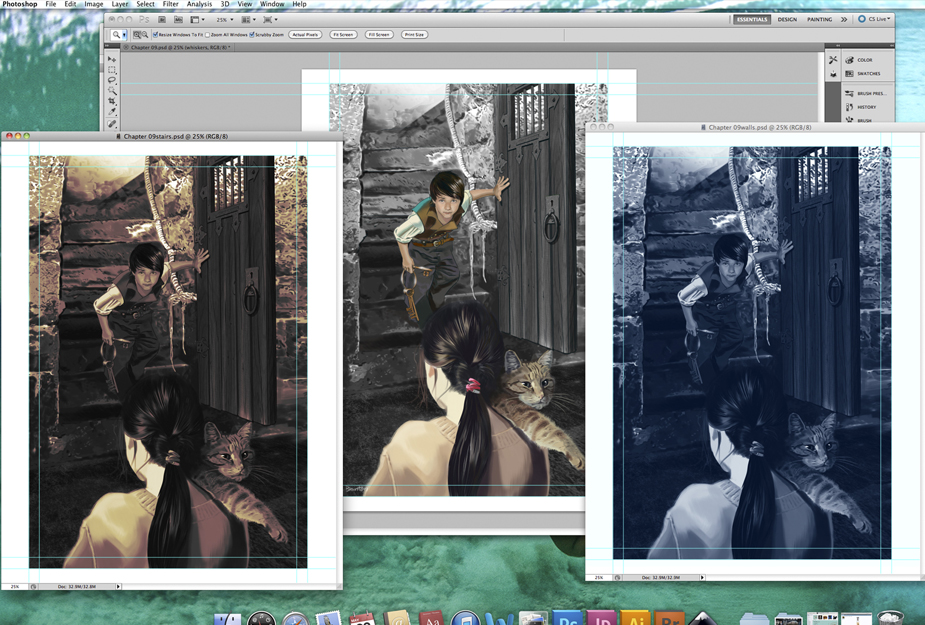Open the Swatches panel

(x=862, y=74)
